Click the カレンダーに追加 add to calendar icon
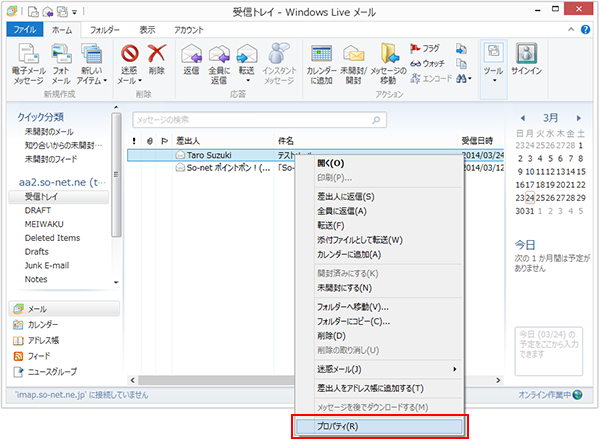600x439 pixels. click(x=321, y=55)
